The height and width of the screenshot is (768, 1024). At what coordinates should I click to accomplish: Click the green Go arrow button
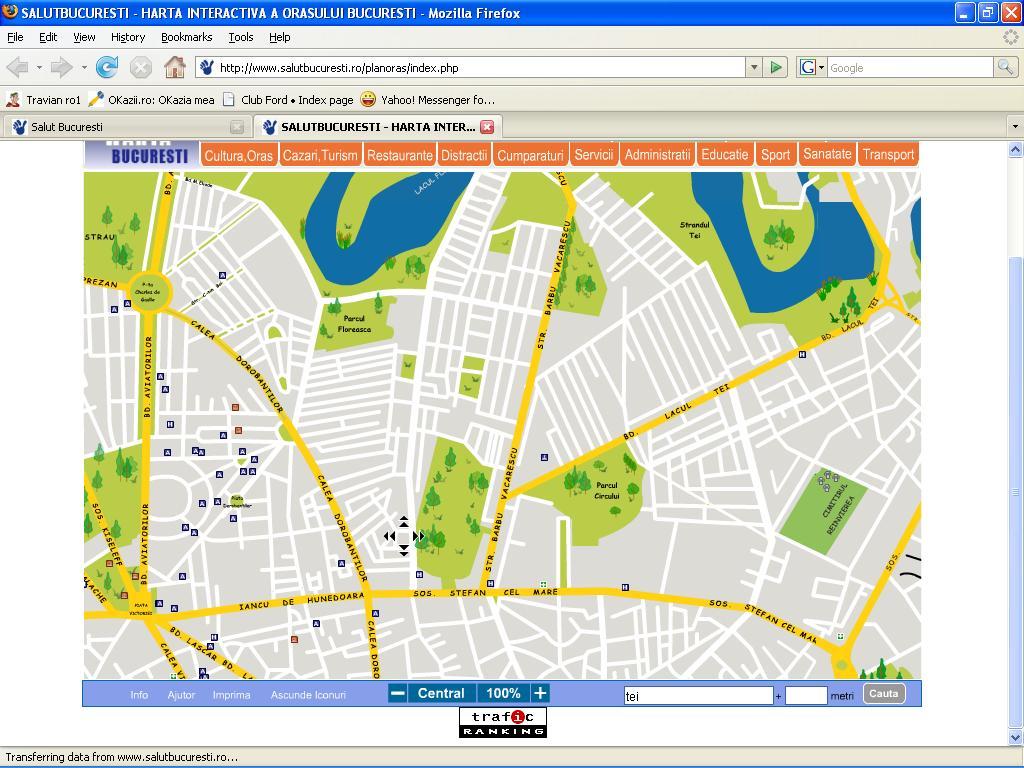click(x=776, y=67)
